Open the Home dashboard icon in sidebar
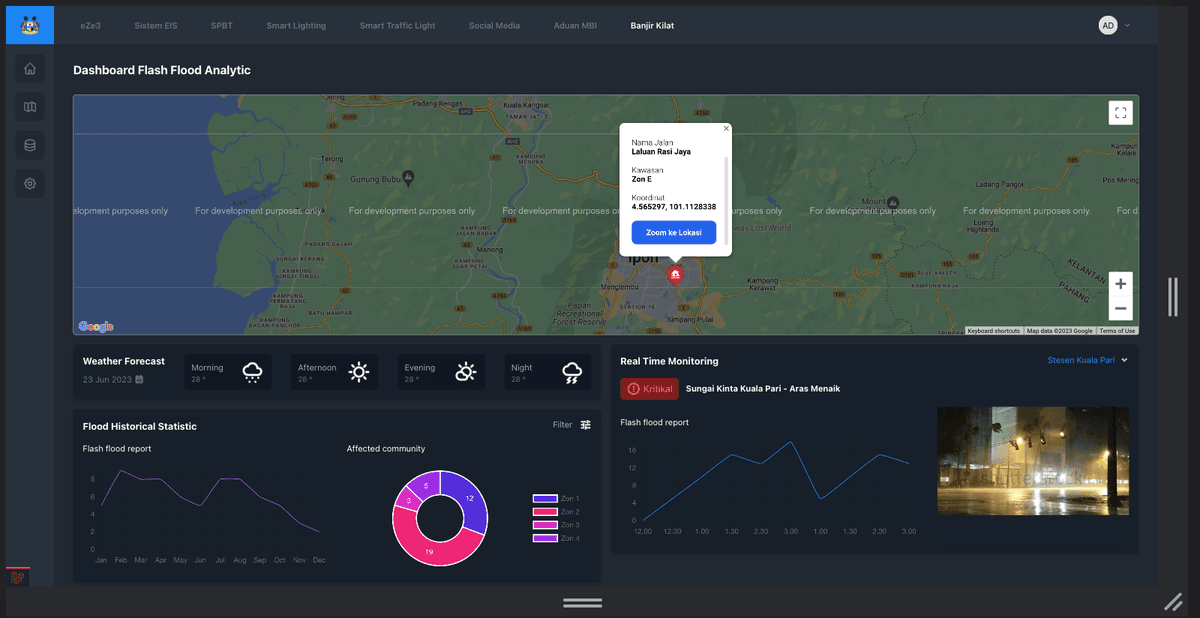Screen dimensions: 1200x618 [x=29, y=68]
